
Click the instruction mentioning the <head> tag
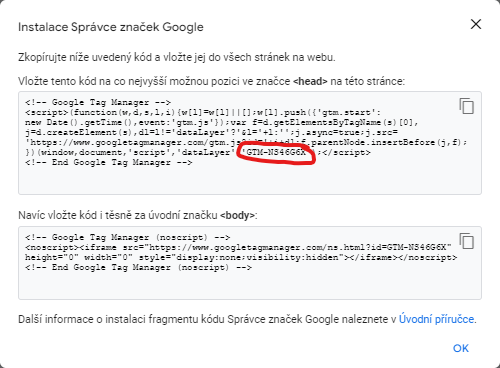coord(211,81)
